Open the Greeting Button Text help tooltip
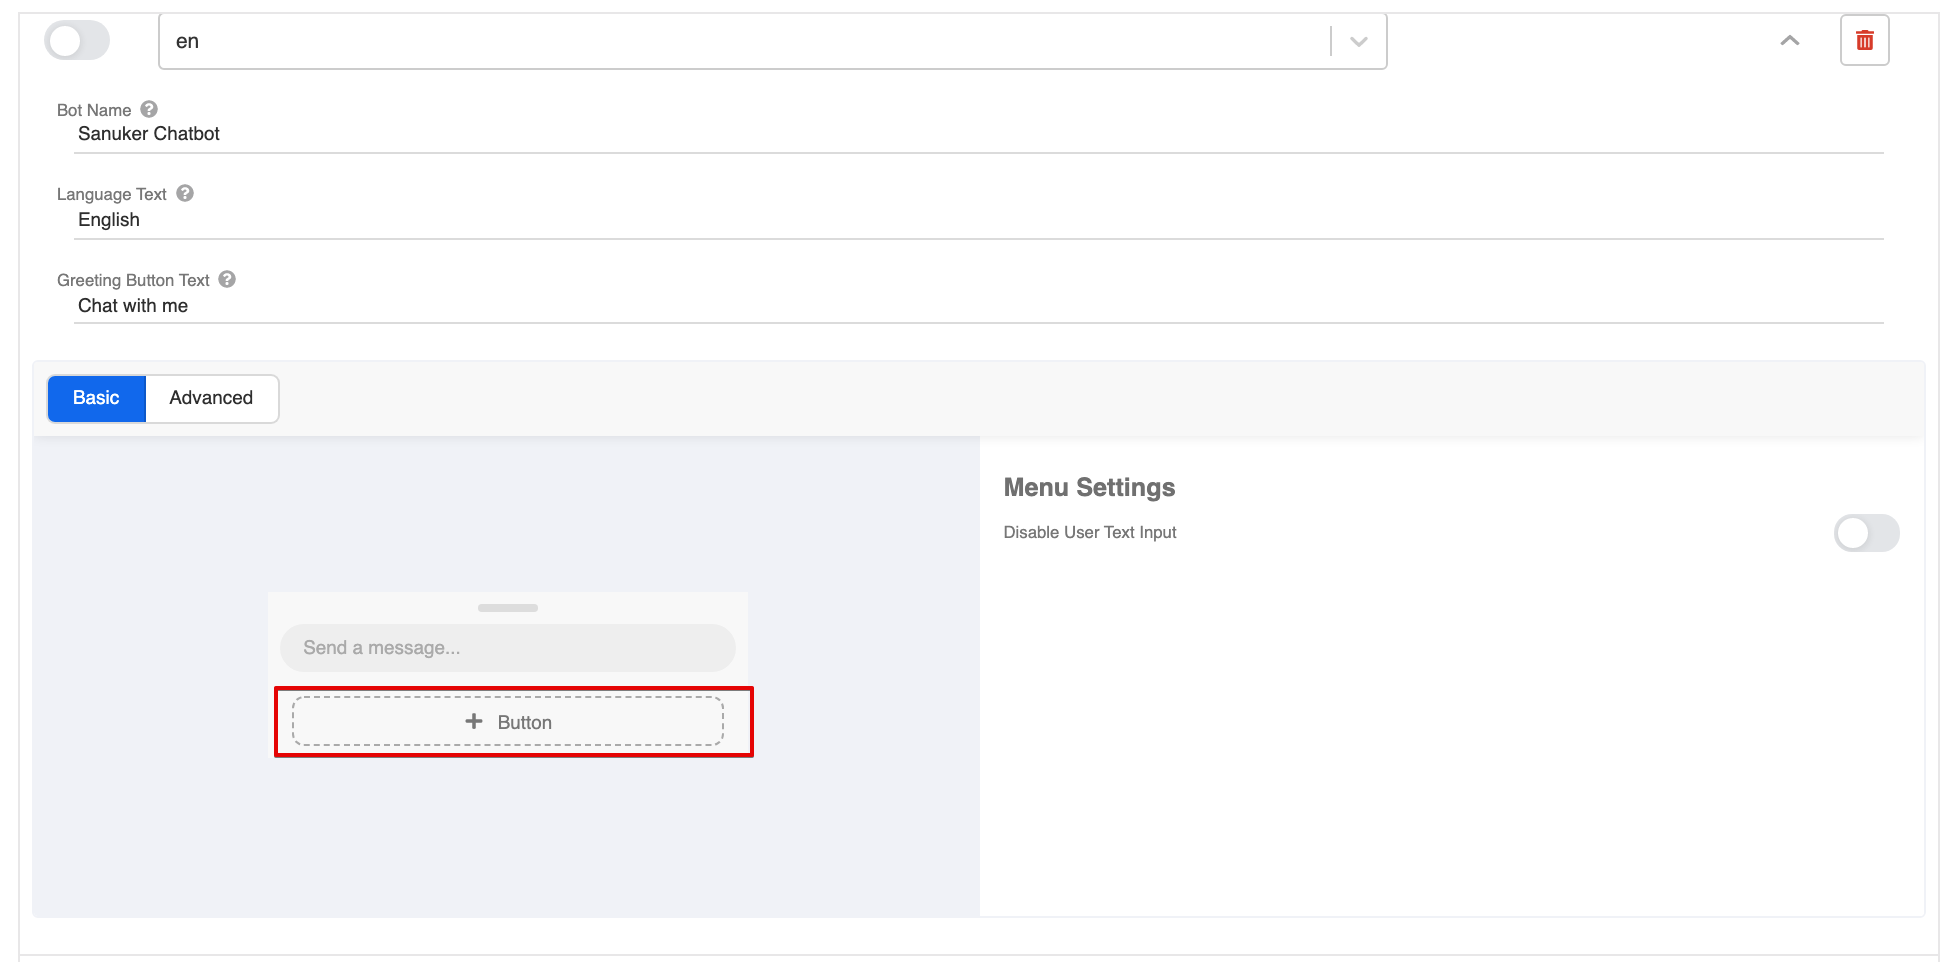 pos(227,279)
